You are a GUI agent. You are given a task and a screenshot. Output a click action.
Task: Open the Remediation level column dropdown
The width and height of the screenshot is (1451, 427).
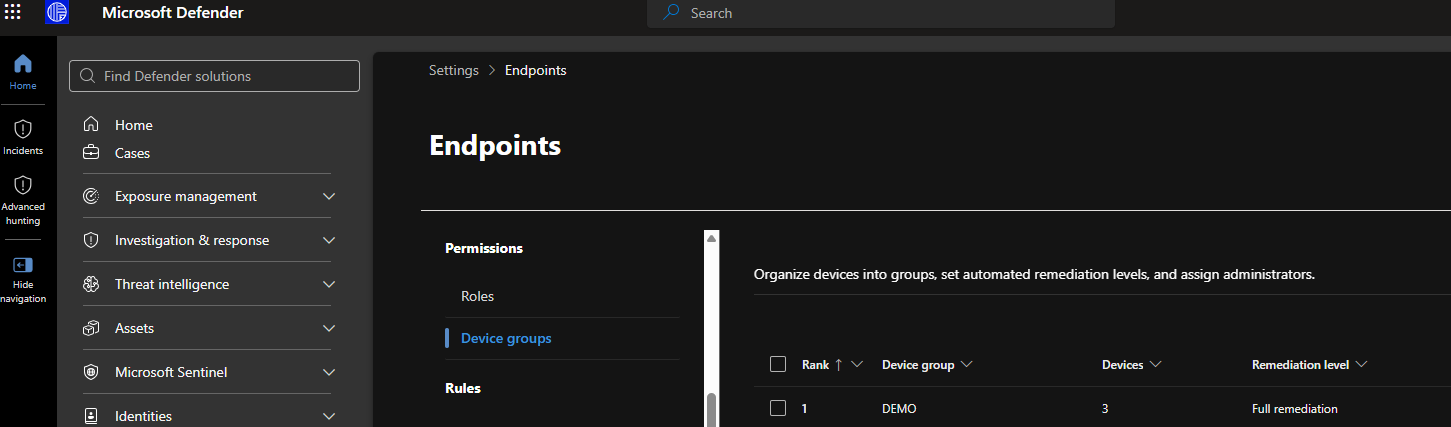pos(1361,365)
